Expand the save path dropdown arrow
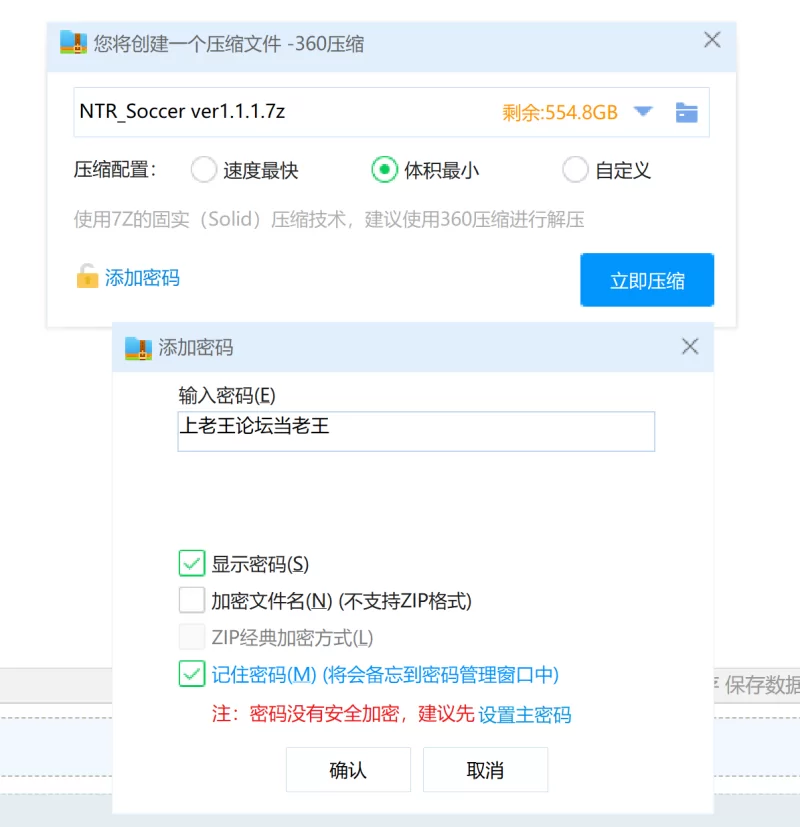Image resolution: width=800 pixels, height=827 pixels. pos(643,111)
